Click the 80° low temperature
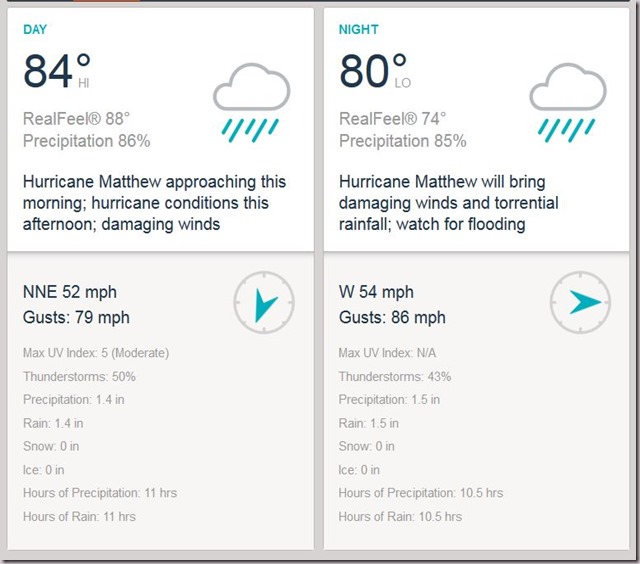The width and height of the screenshot is (640, 564). pos(374,71)
